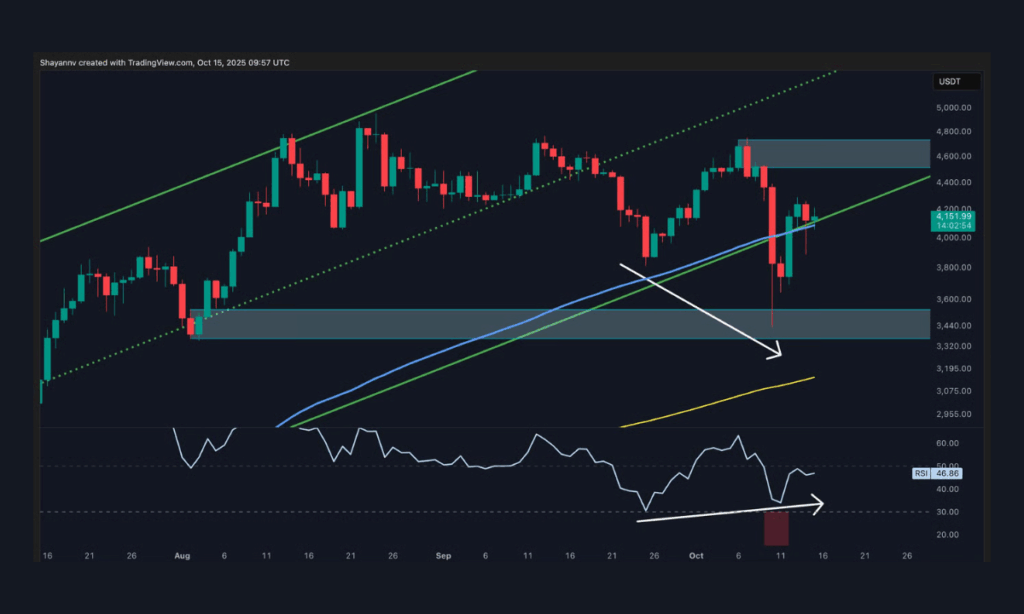Click the Sep label on time axis

coord(442,555)
